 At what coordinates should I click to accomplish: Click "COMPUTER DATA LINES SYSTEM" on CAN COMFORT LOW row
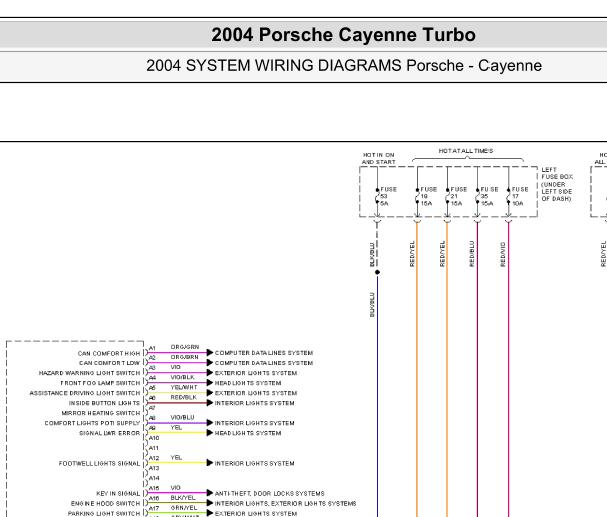tap(264, 363)
